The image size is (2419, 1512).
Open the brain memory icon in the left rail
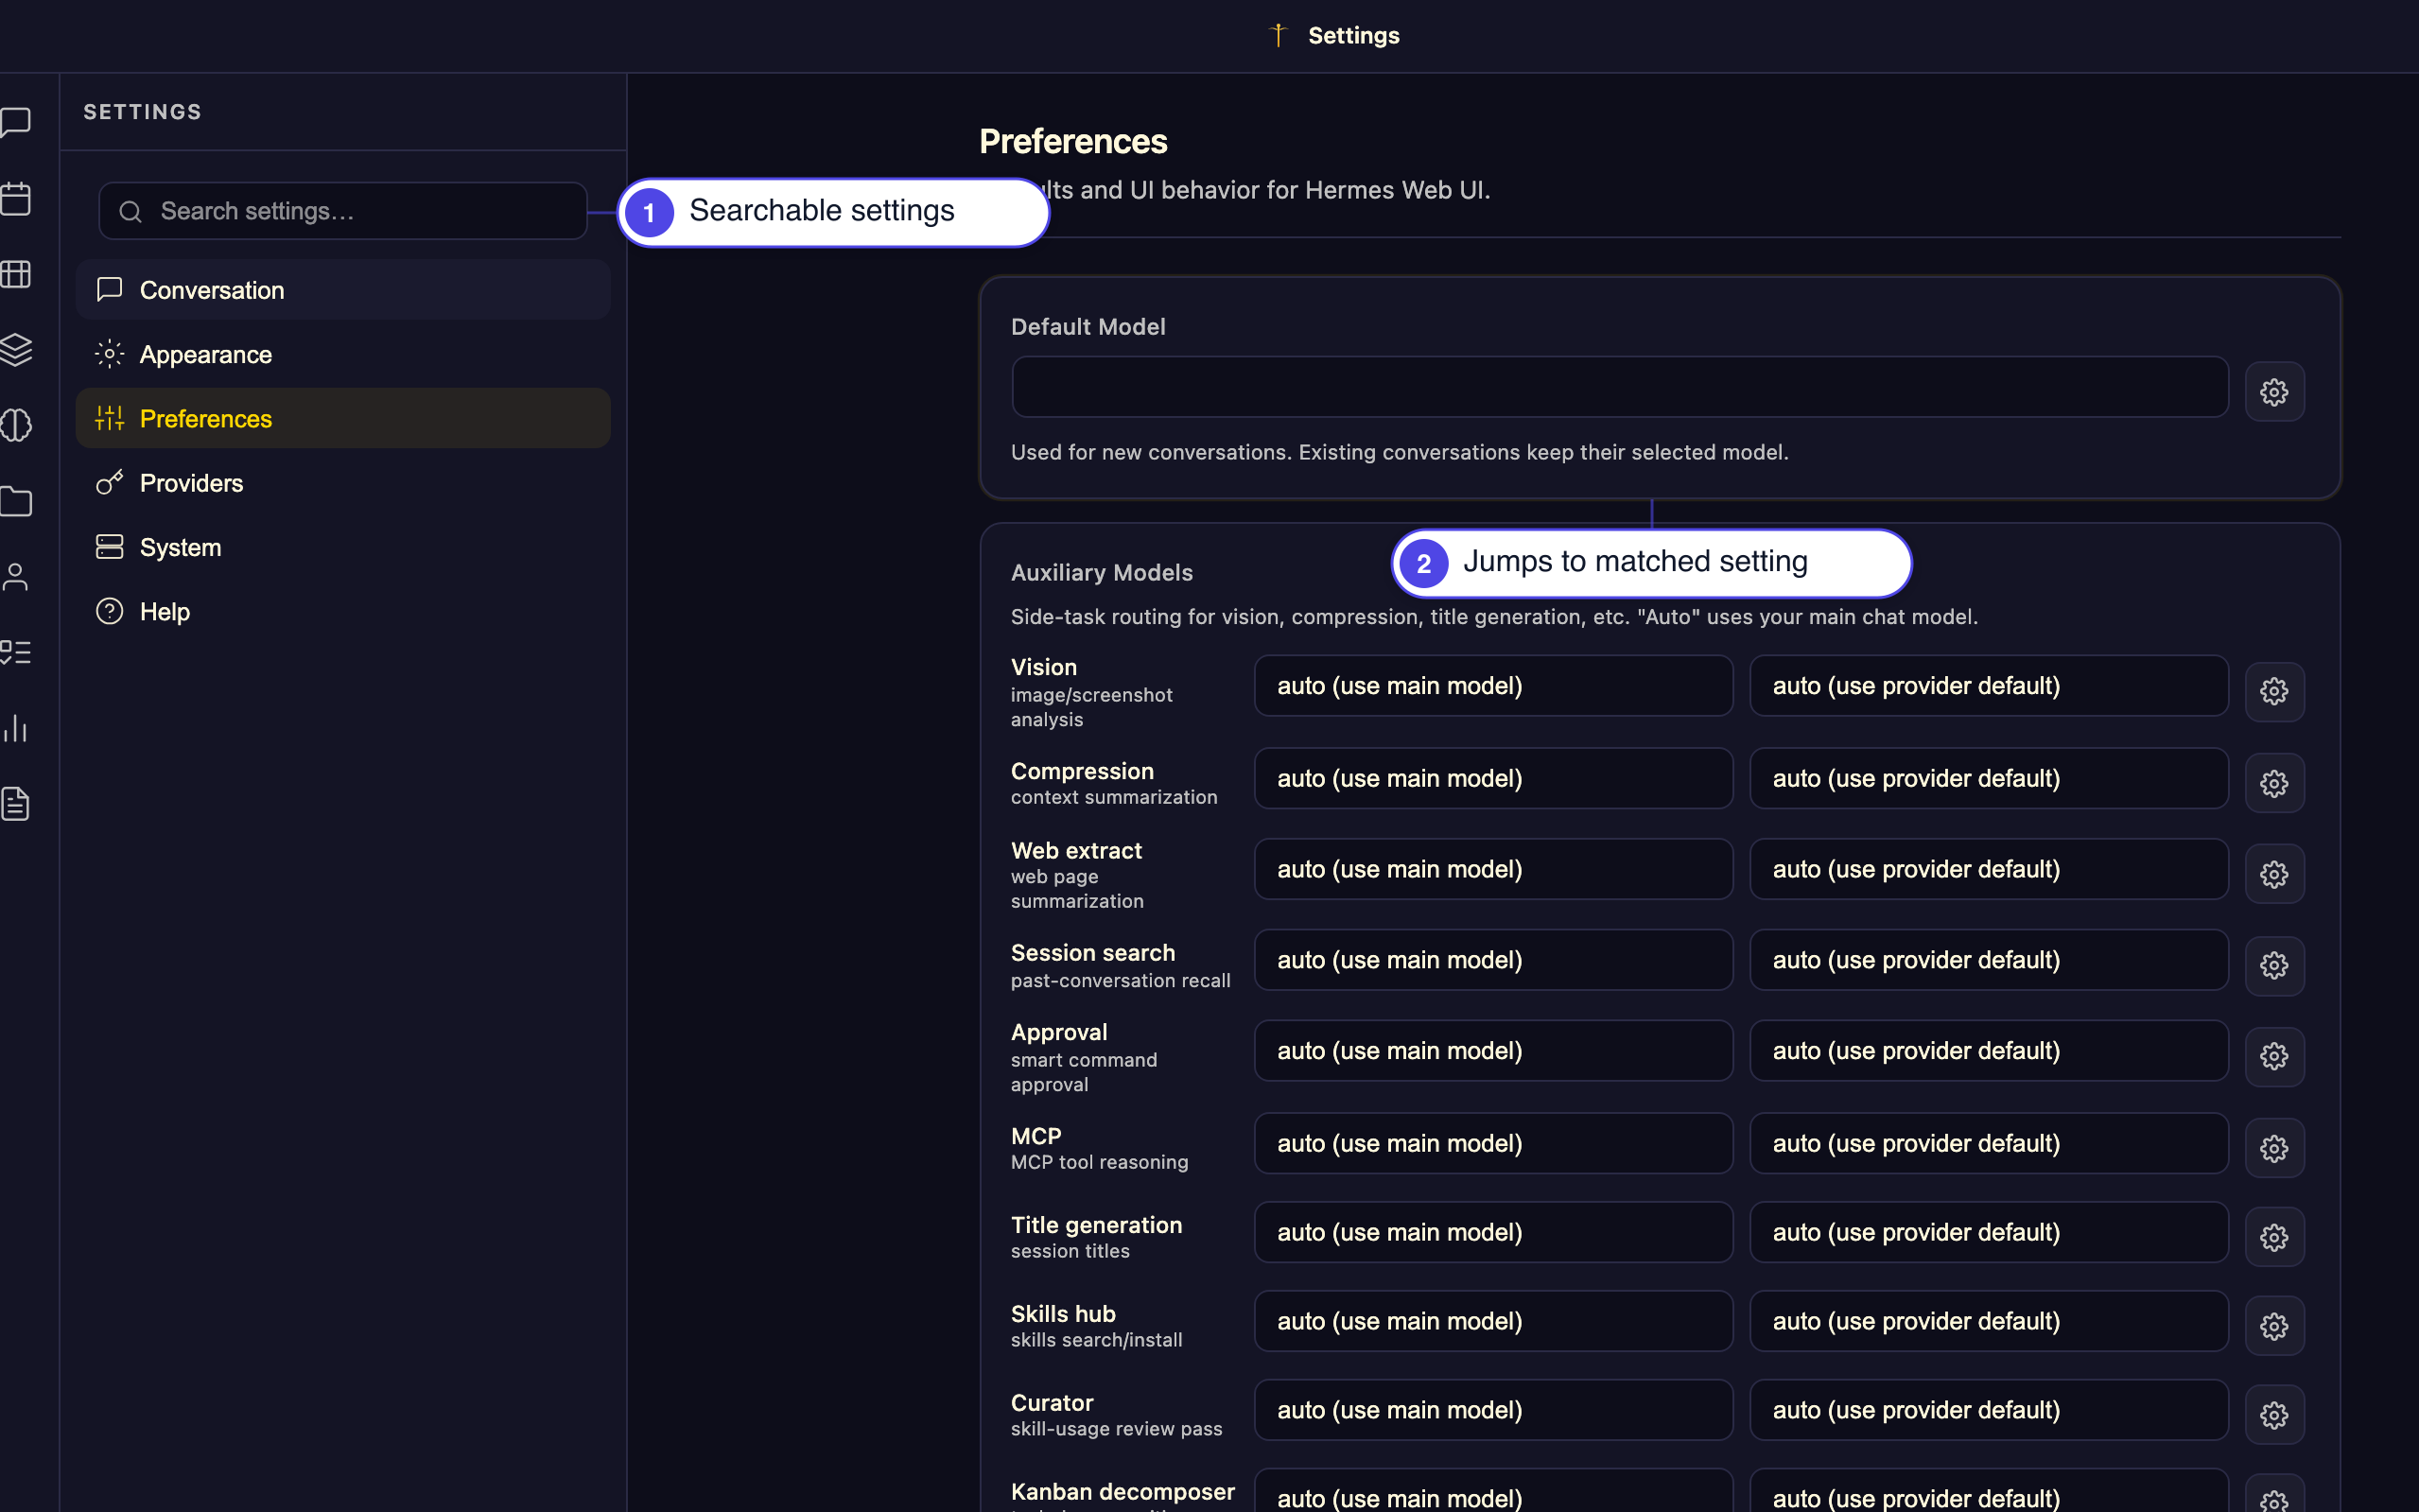tap(16, 425)
